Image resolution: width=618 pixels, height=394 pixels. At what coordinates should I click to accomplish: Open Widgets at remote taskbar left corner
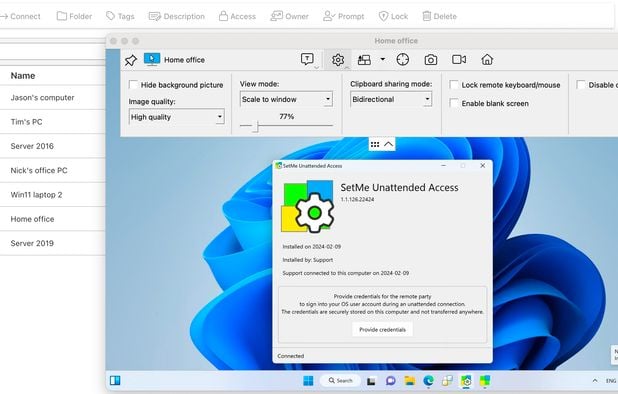point(115,381)
